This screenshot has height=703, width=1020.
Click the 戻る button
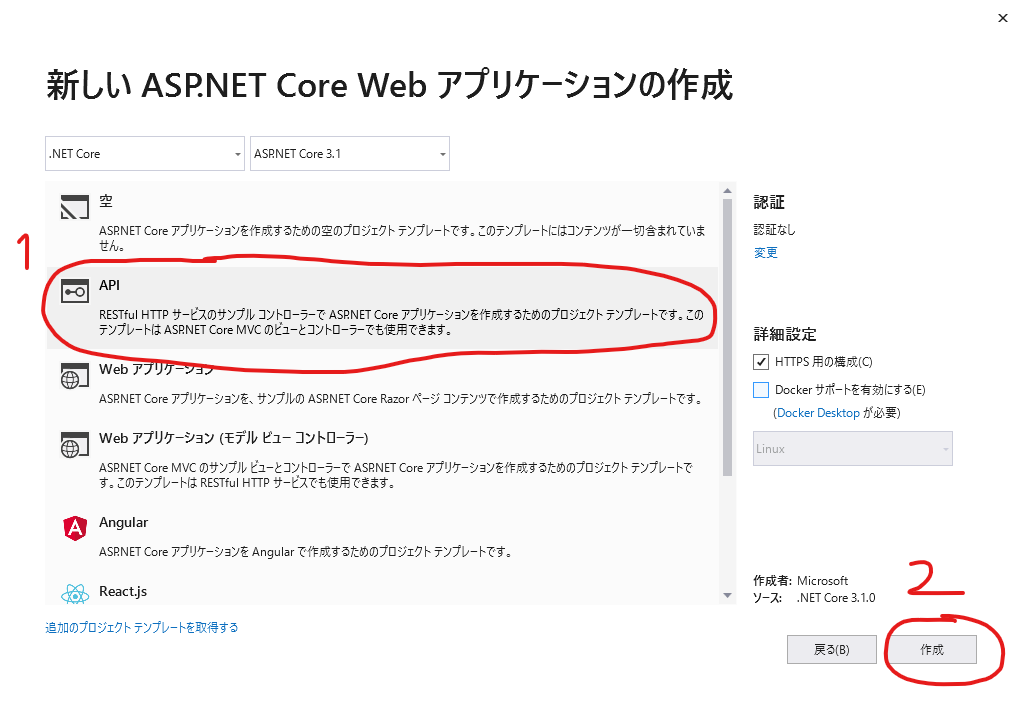(x=831, y=649)
